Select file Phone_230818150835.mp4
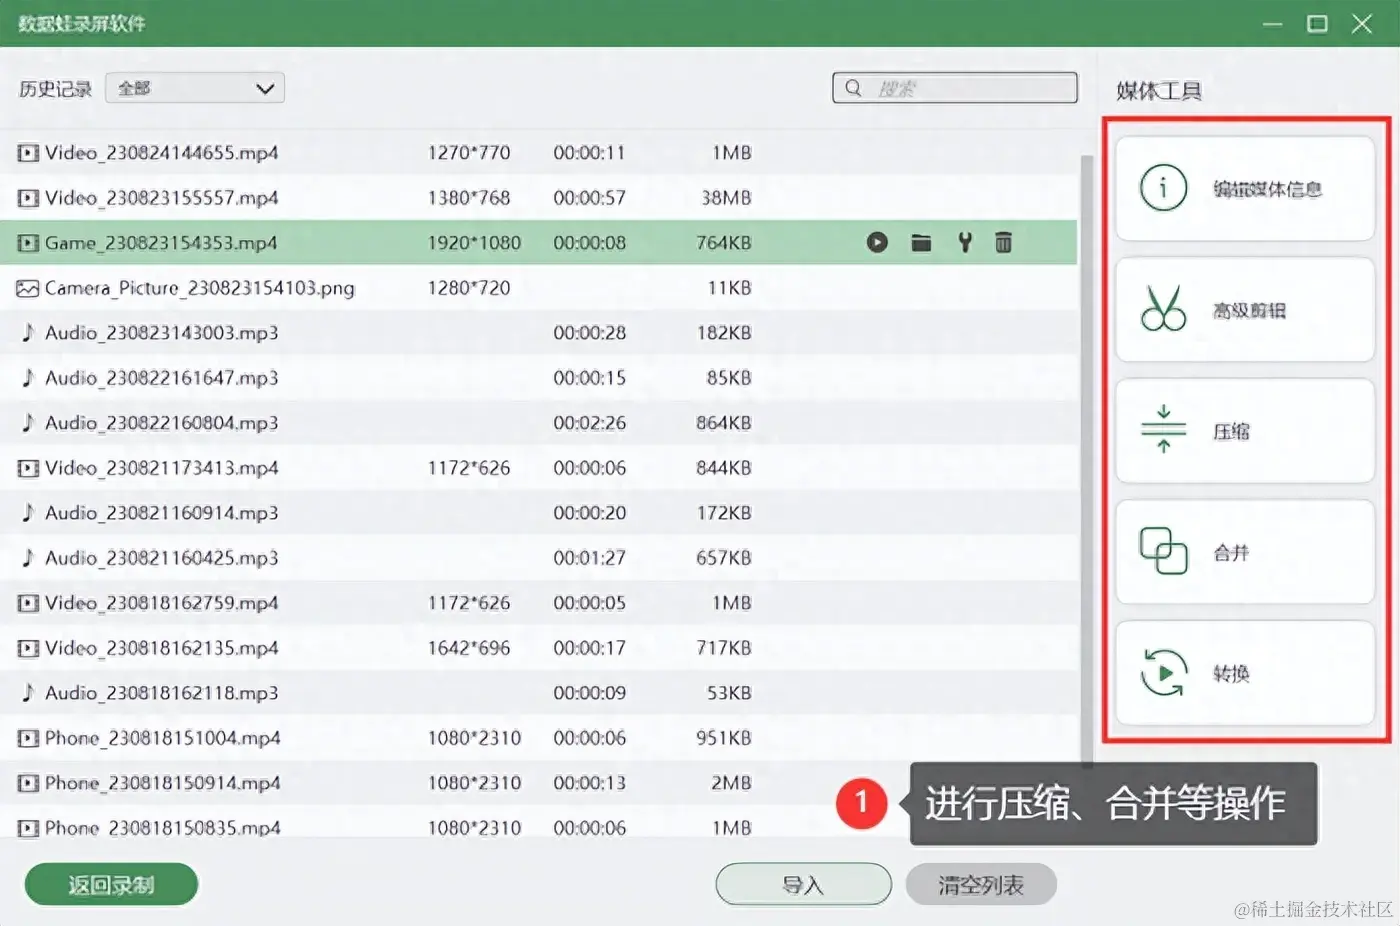Screen dimensions: 1400x926 tap(538, 824)
